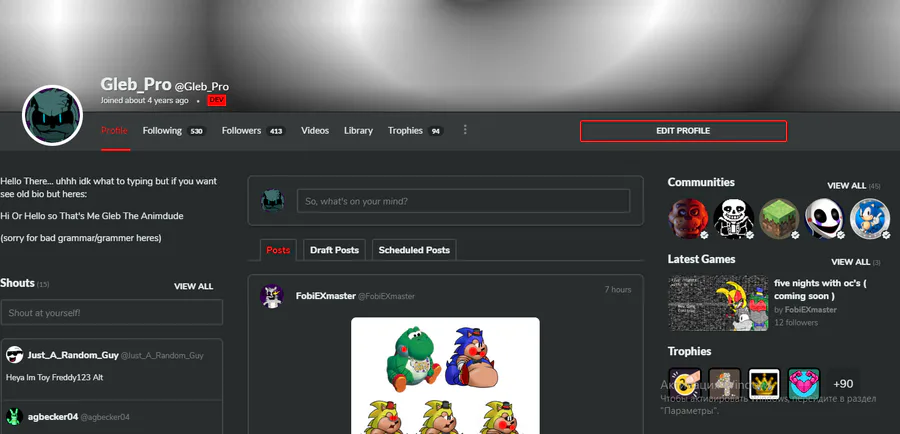Click the FobiEXmaster game author link
The image size is (900, 434).
click(810, 309)
